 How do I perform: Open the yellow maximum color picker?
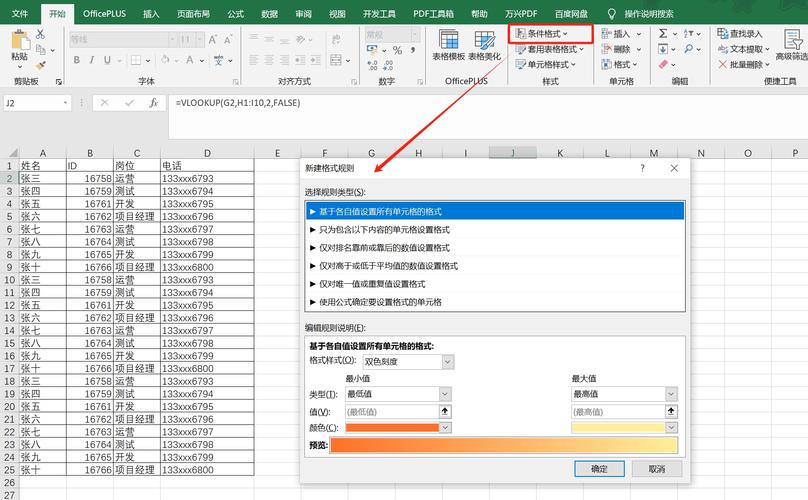coord(671,427)
